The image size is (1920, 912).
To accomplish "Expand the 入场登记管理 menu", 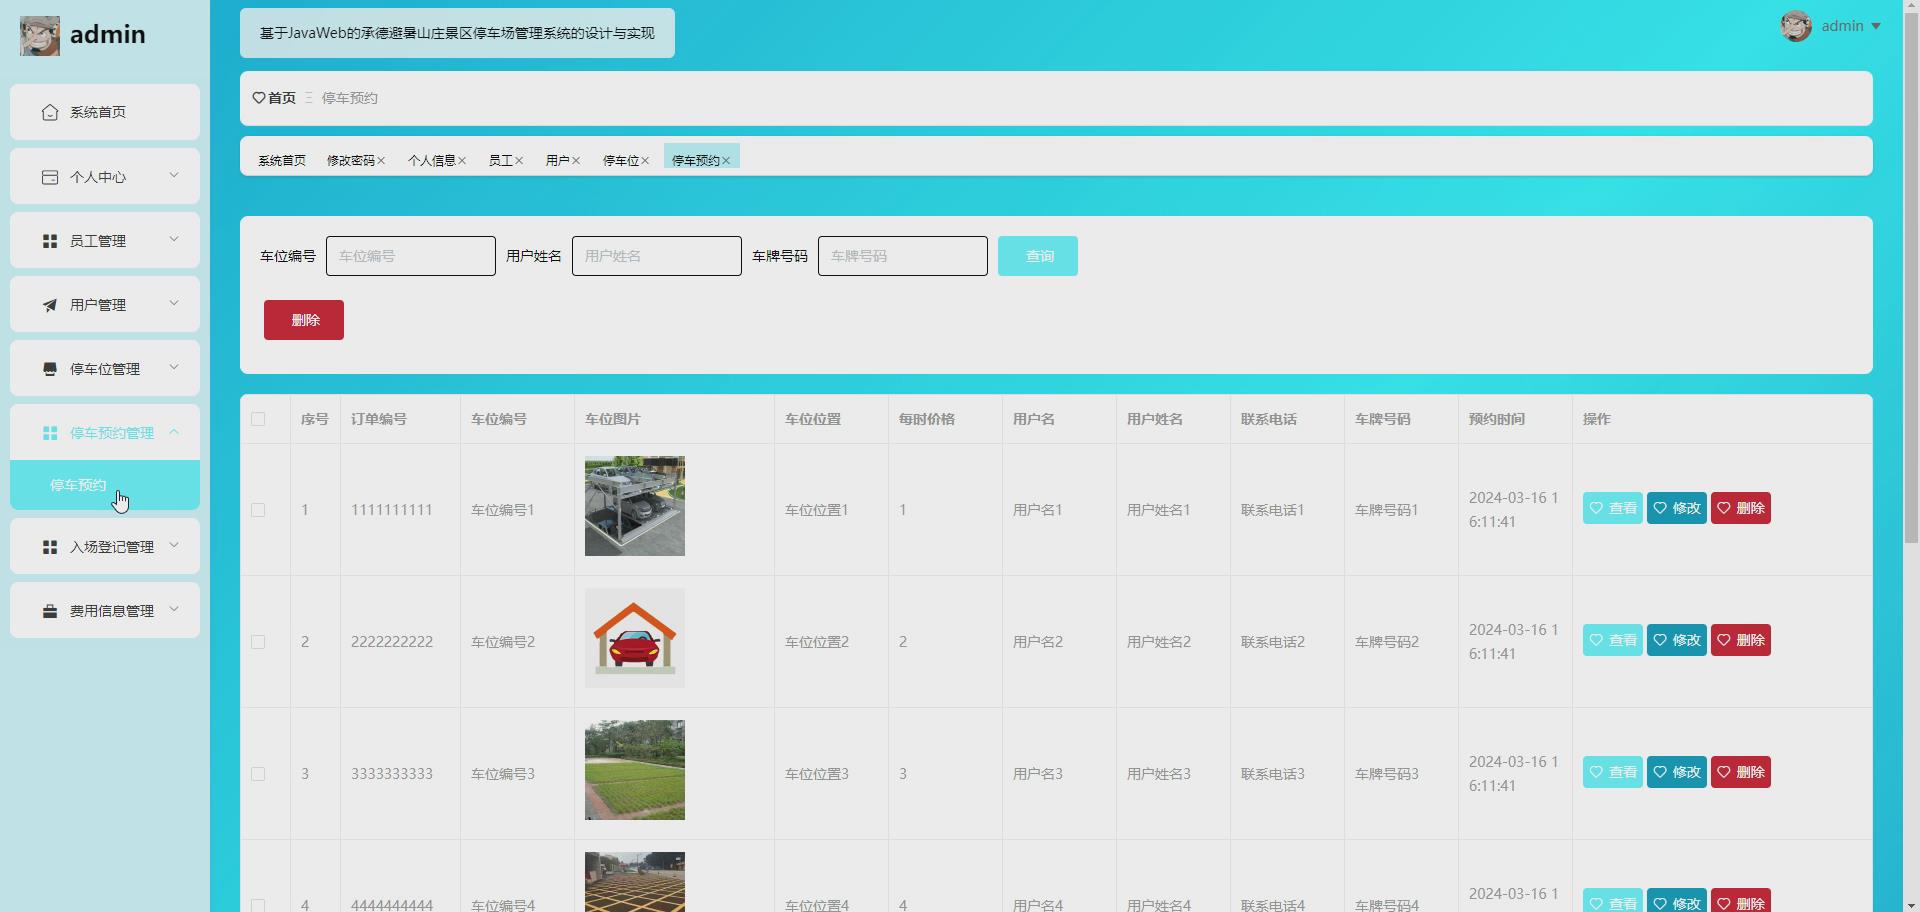I will pos(174,546).
